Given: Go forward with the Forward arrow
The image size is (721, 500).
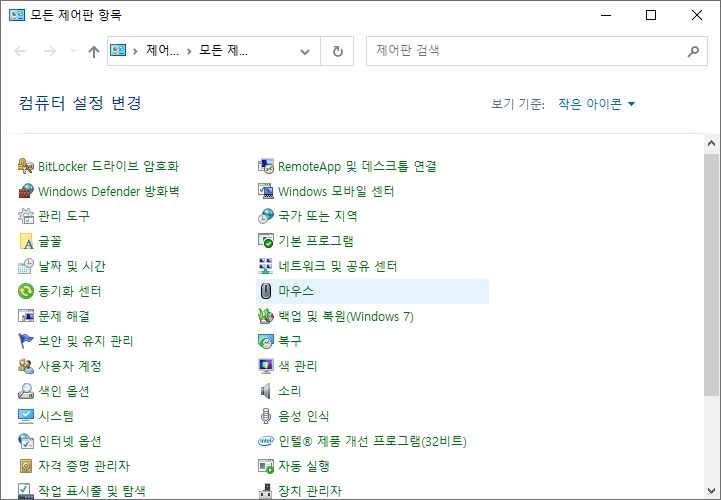Looking at the screenshot, I should coord(50,51).
